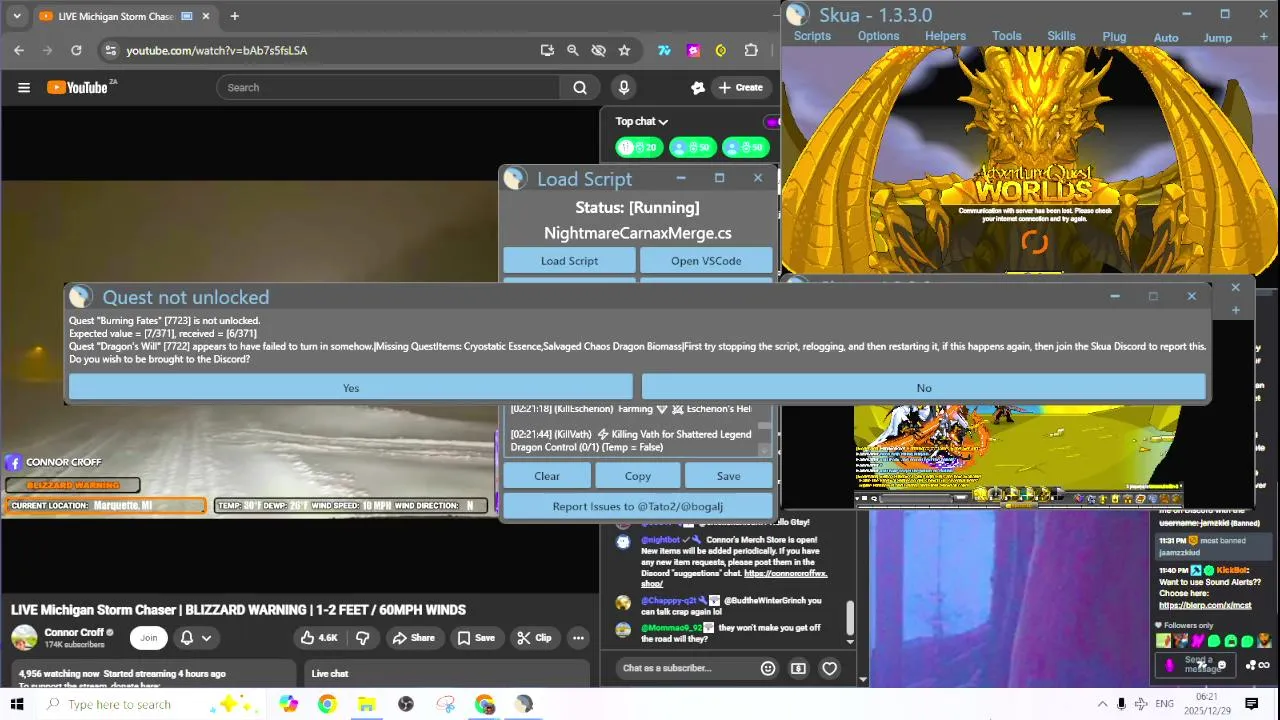
Task: Open a new Chrome tab
Action: (x=234, y=16)
